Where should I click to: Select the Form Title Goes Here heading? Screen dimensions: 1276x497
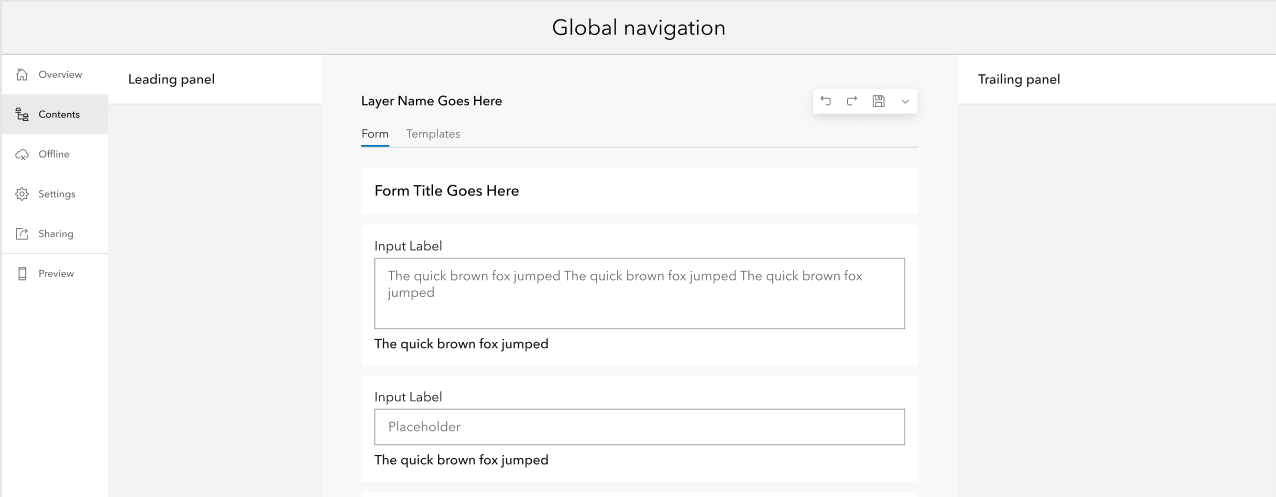(447, 191)
